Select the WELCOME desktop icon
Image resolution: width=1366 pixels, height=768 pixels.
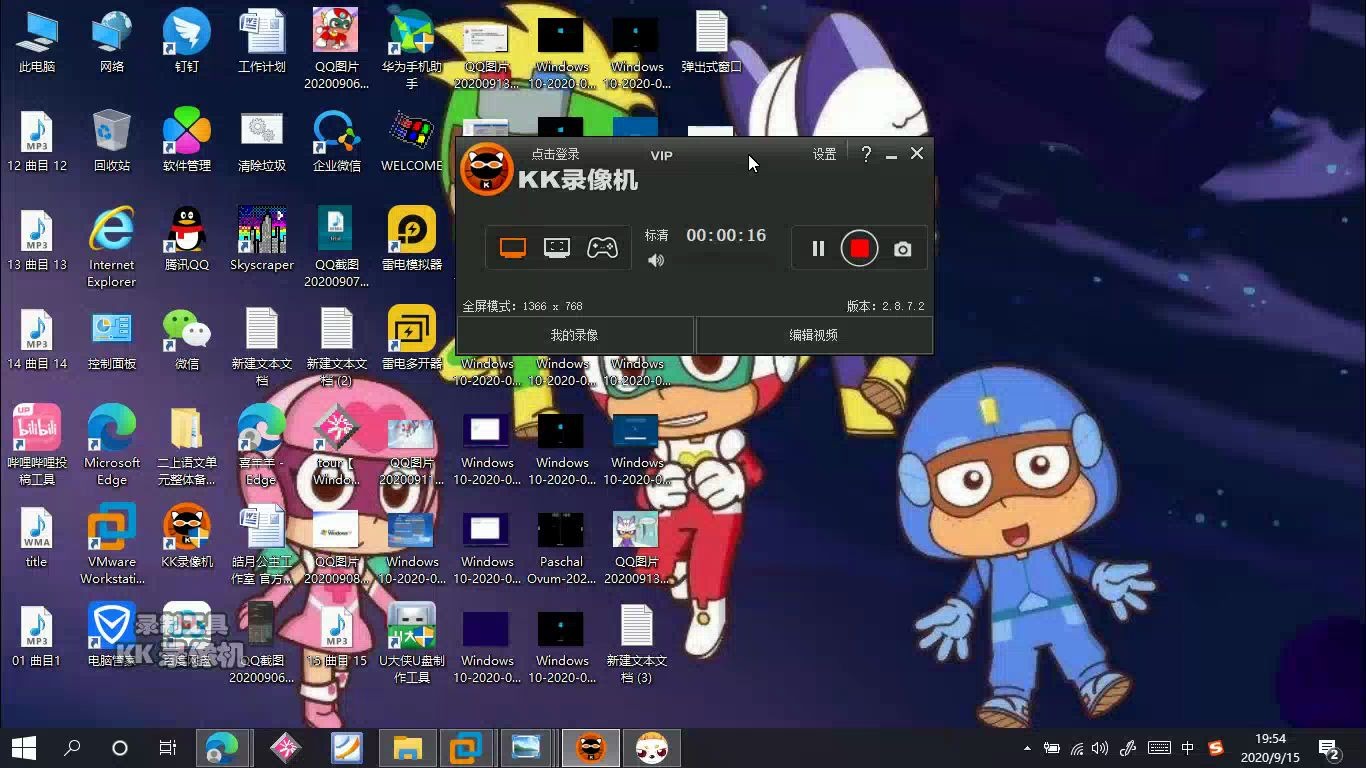click(412, 141)
